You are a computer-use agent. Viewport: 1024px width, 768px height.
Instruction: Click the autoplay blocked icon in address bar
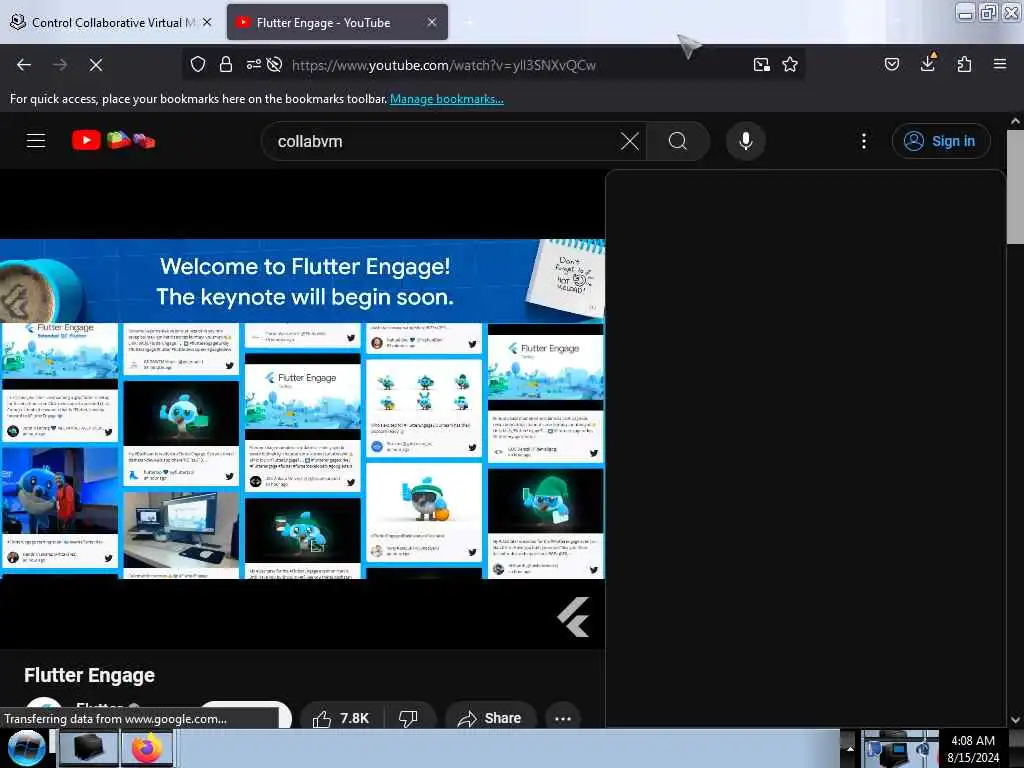pyautogui.click(x=274, y=64)
